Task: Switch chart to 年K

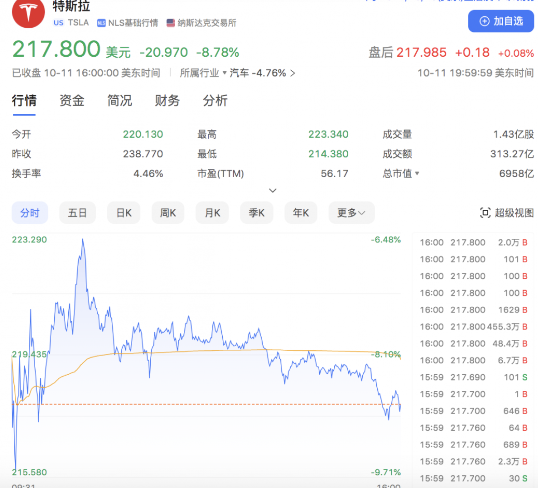Action: 301,213
